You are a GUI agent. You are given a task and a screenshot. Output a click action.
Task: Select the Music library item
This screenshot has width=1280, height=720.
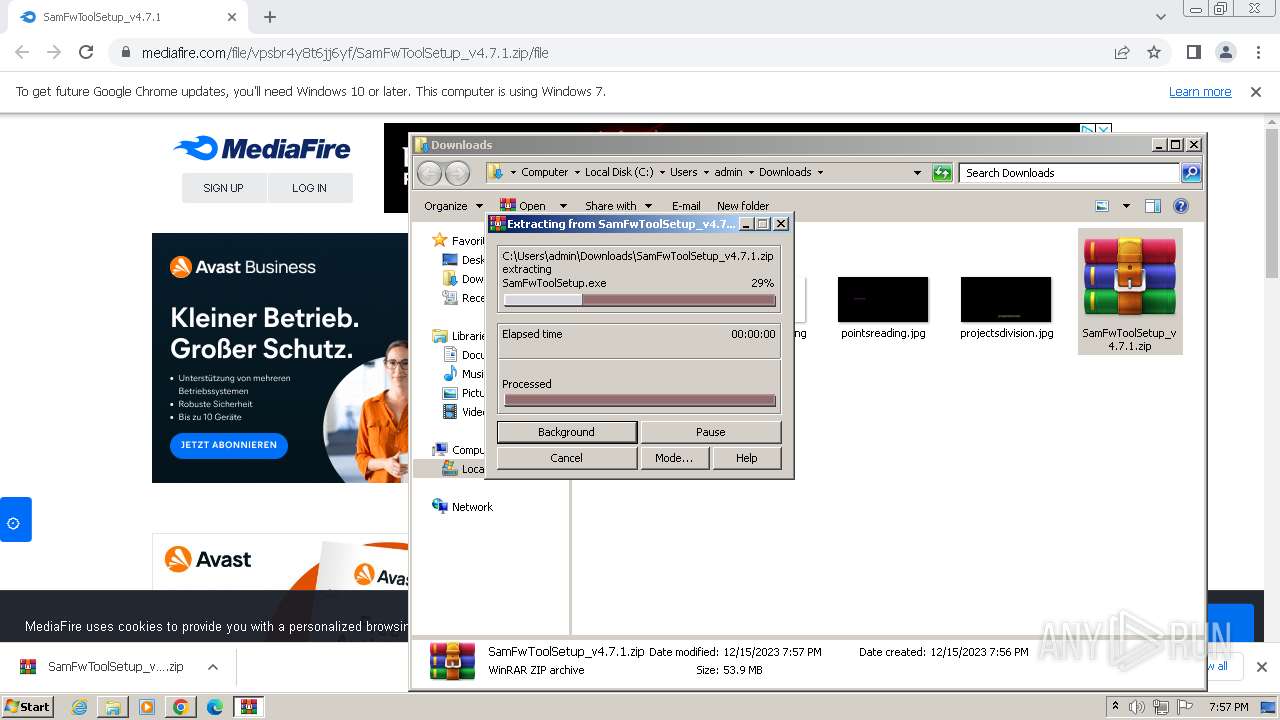tap(471, 374)
